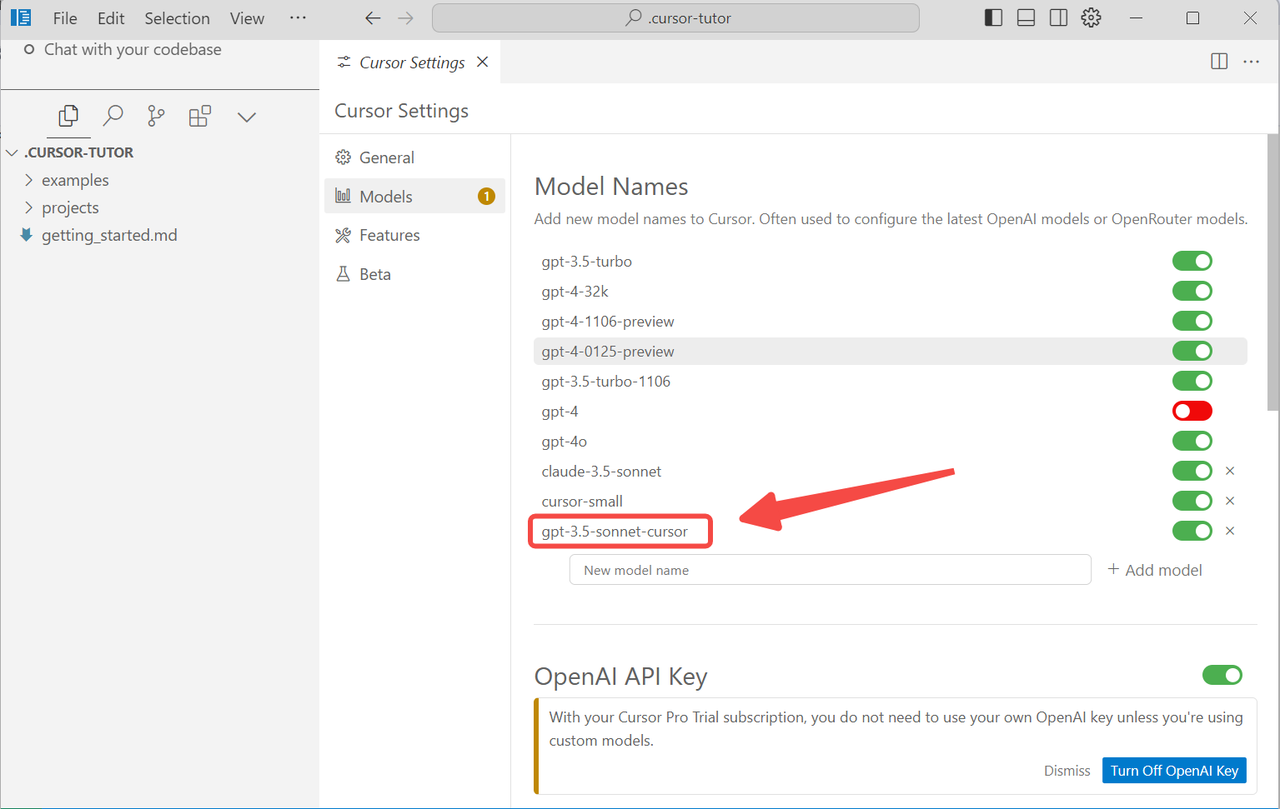Open the View menu
This screenshot has width=1280, height=809.
tap(247, 18)
